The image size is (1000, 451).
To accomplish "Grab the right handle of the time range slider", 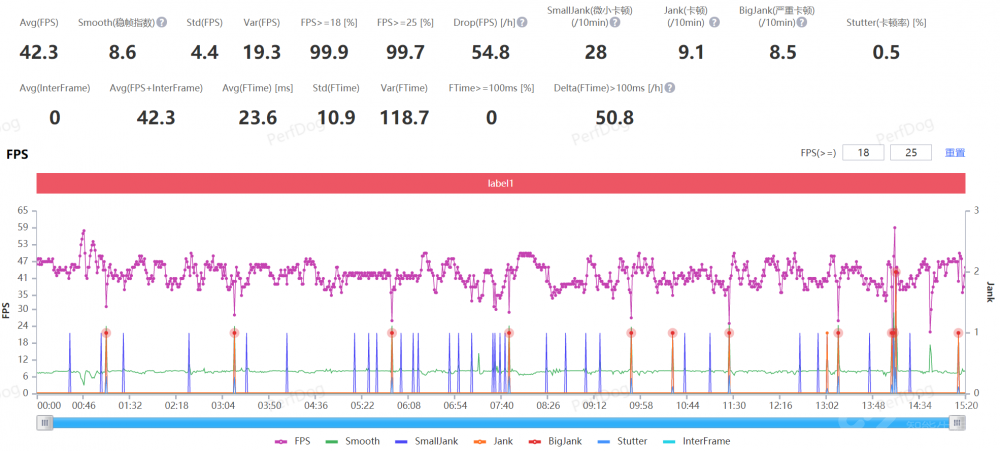I will [x=957, y=422].
